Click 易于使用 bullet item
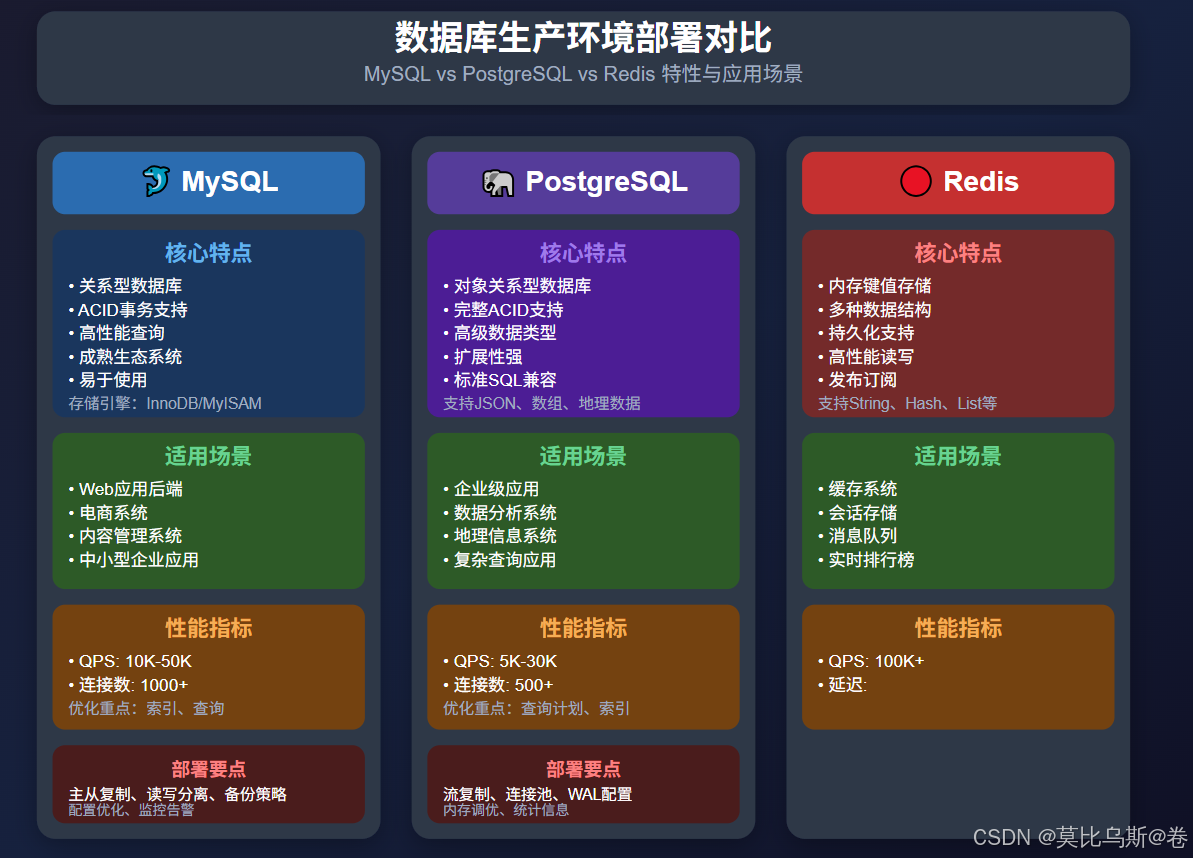This screenshot has height=858, width=1193. click(x=108, y=380)
